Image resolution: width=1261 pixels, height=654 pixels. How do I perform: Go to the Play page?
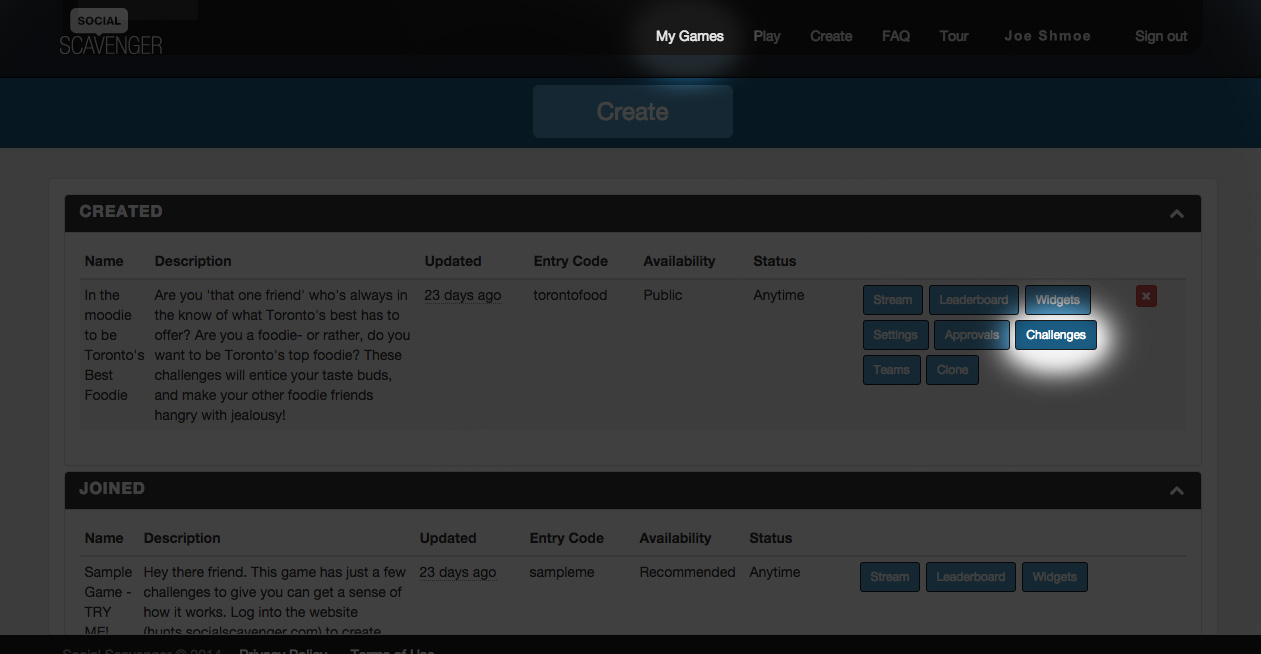(x=767, y=36)
